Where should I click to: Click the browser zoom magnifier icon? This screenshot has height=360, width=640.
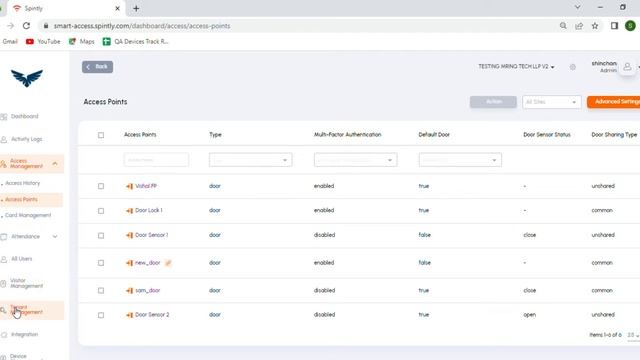pyautogui.click(x=563, y=26)
